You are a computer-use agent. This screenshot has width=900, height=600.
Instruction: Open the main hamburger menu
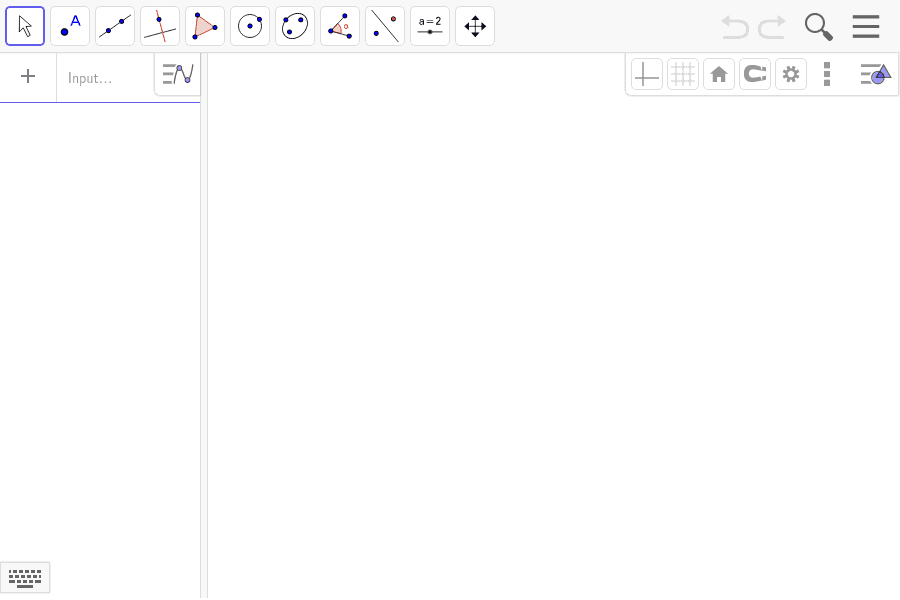pos(866,26)
